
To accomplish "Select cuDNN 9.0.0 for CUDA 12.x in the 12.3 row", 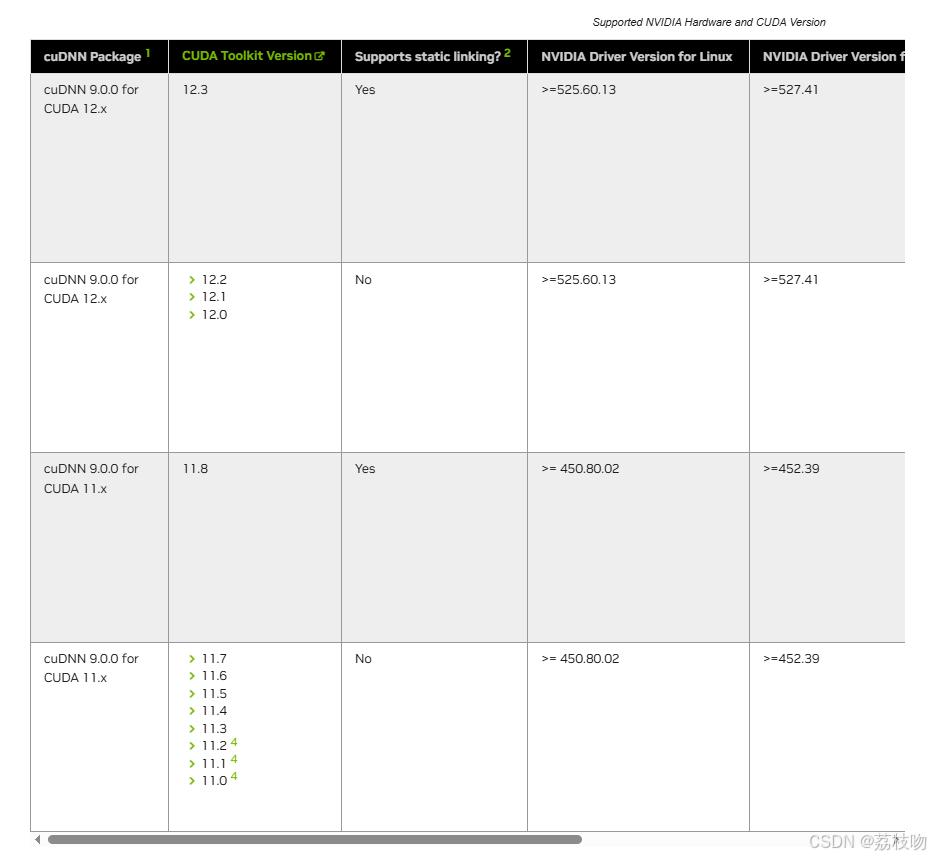I will (x=91, y=99).
